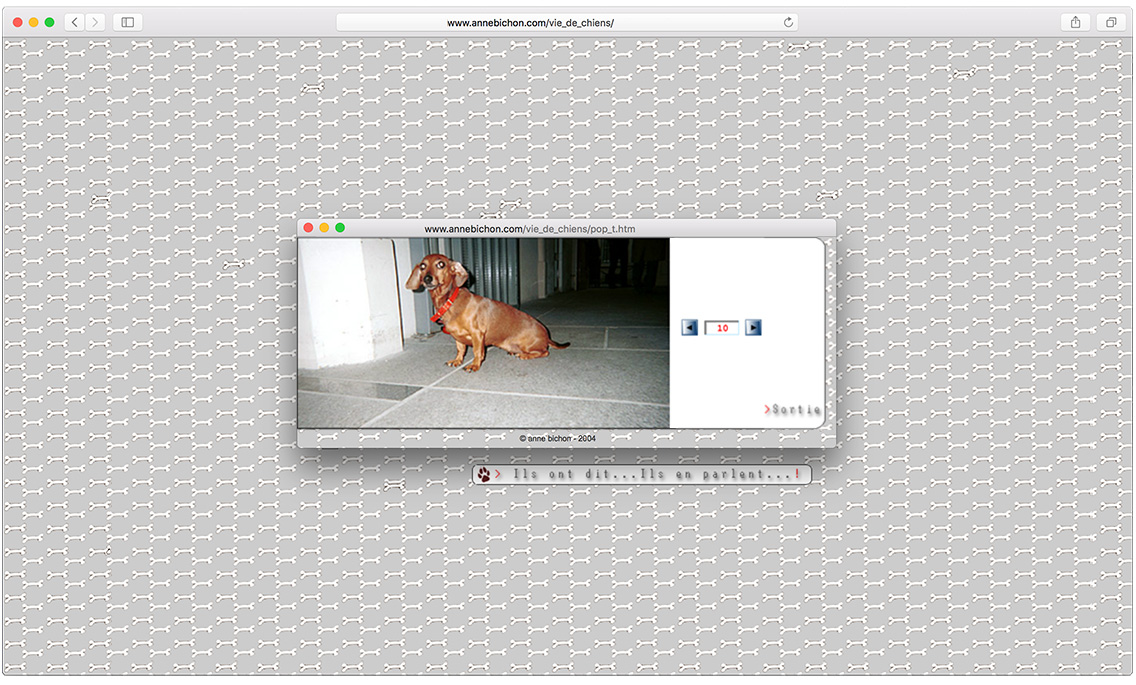Click the photo number field showing 10
This screenshot has height=685, width=1136.
pyautogui.click(x=721, y=327)
